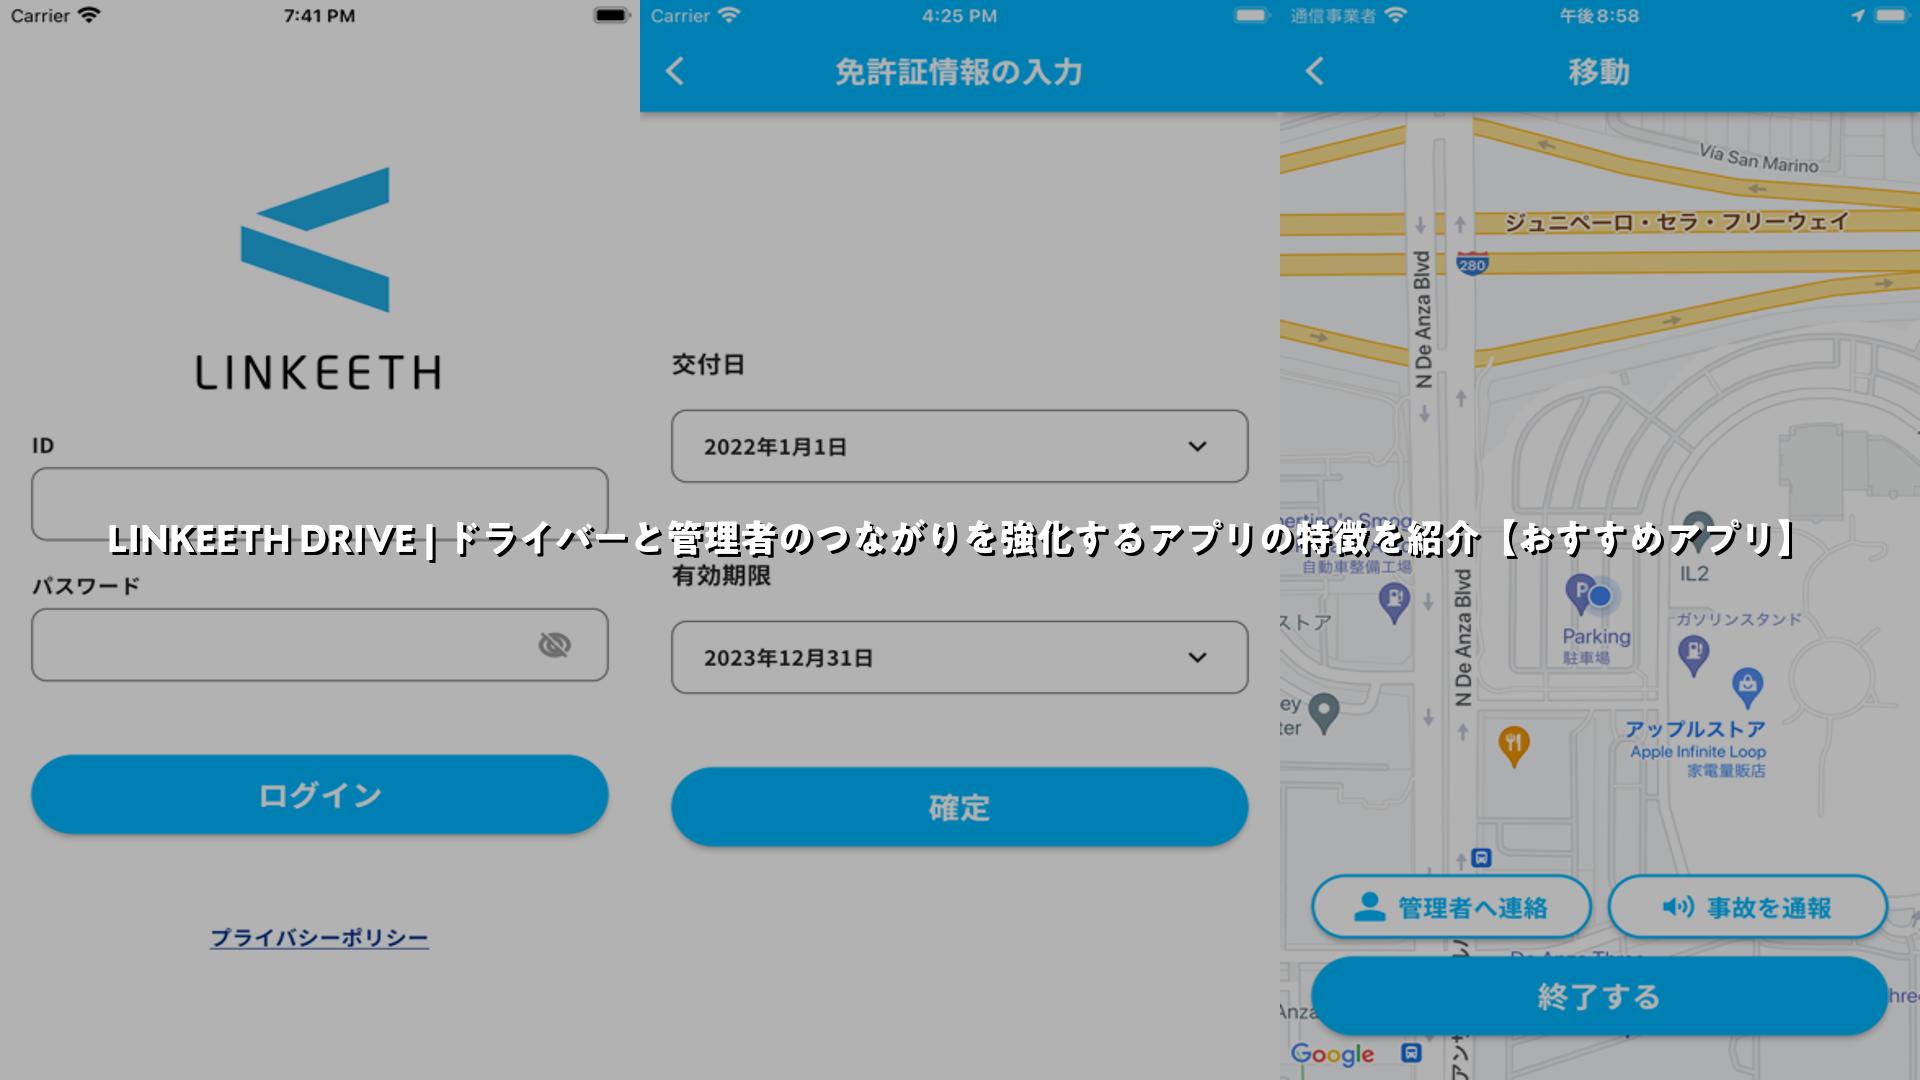The height and width of the screenshot is (1080, 1920).
Task: Expand chevron beside 2023年12月31日
Action: pos(1197,657)
